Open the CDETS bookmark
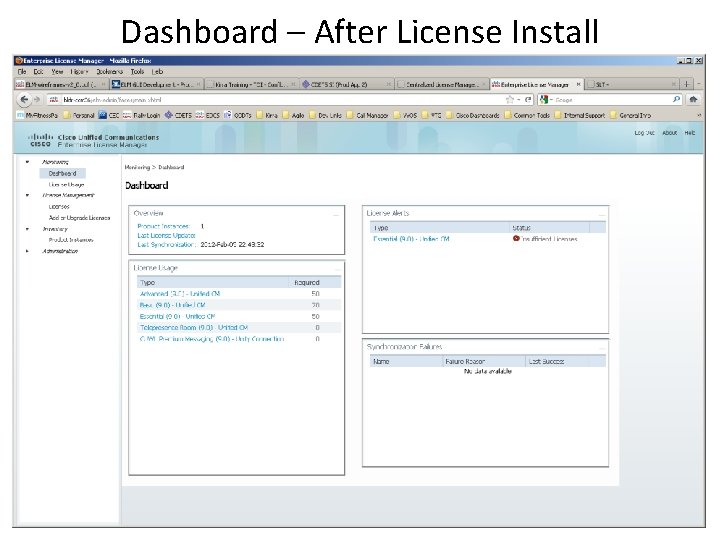720x540 pixels. [x=178, y=115]
